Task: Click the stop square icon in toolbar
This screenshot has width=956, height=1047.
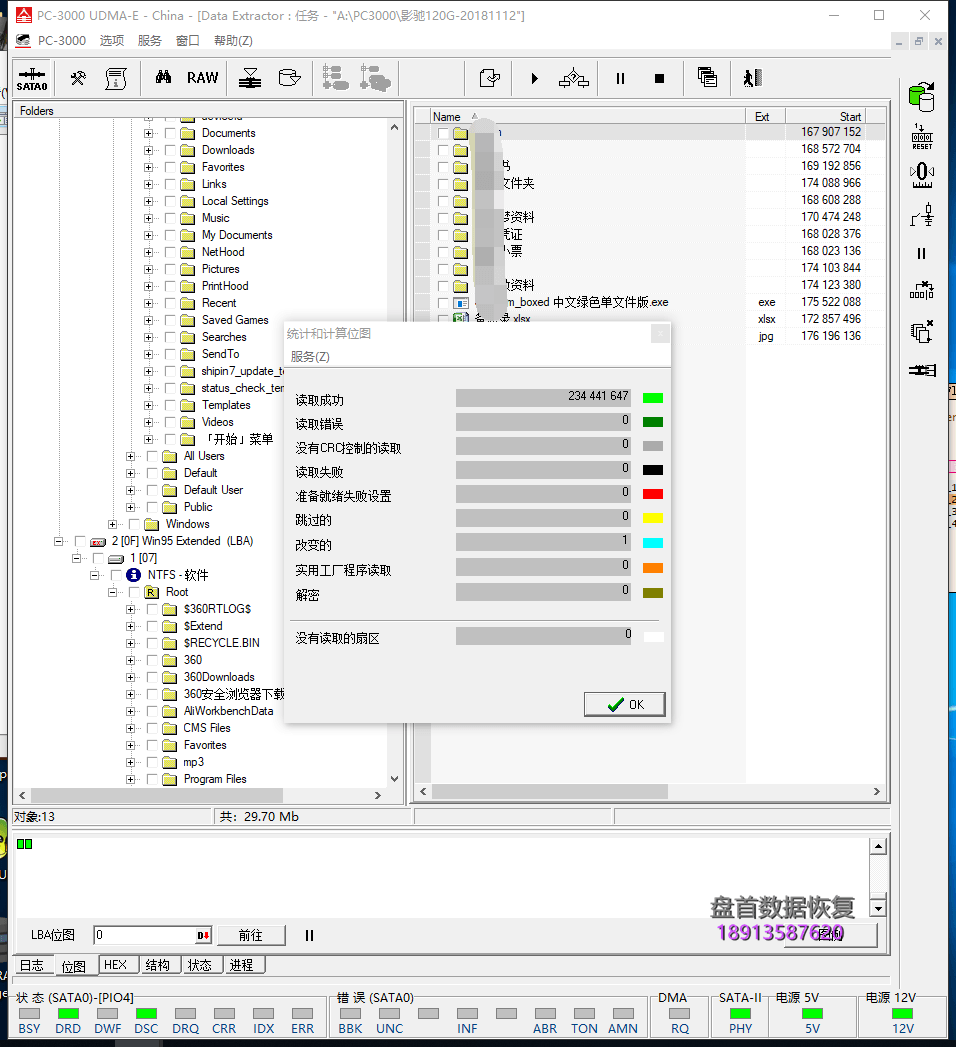Action: [660, 78]
